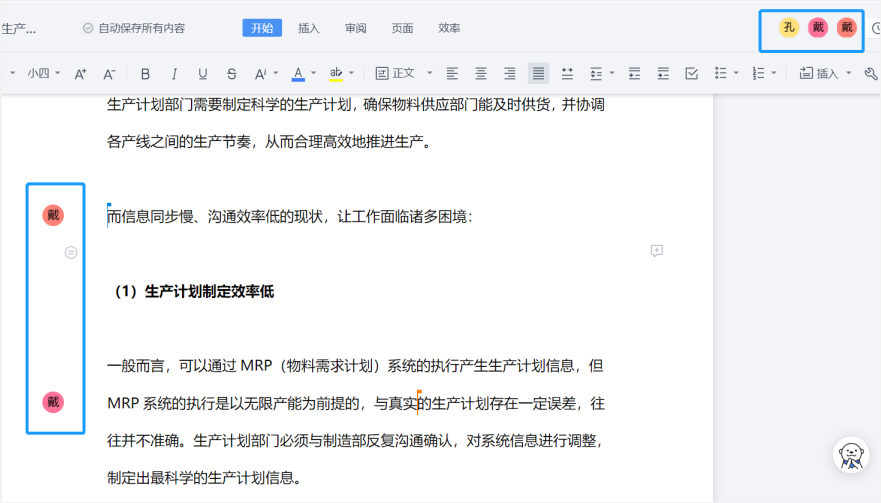
Task: Click the document title 生产...
Action: [x=19, y=29]
